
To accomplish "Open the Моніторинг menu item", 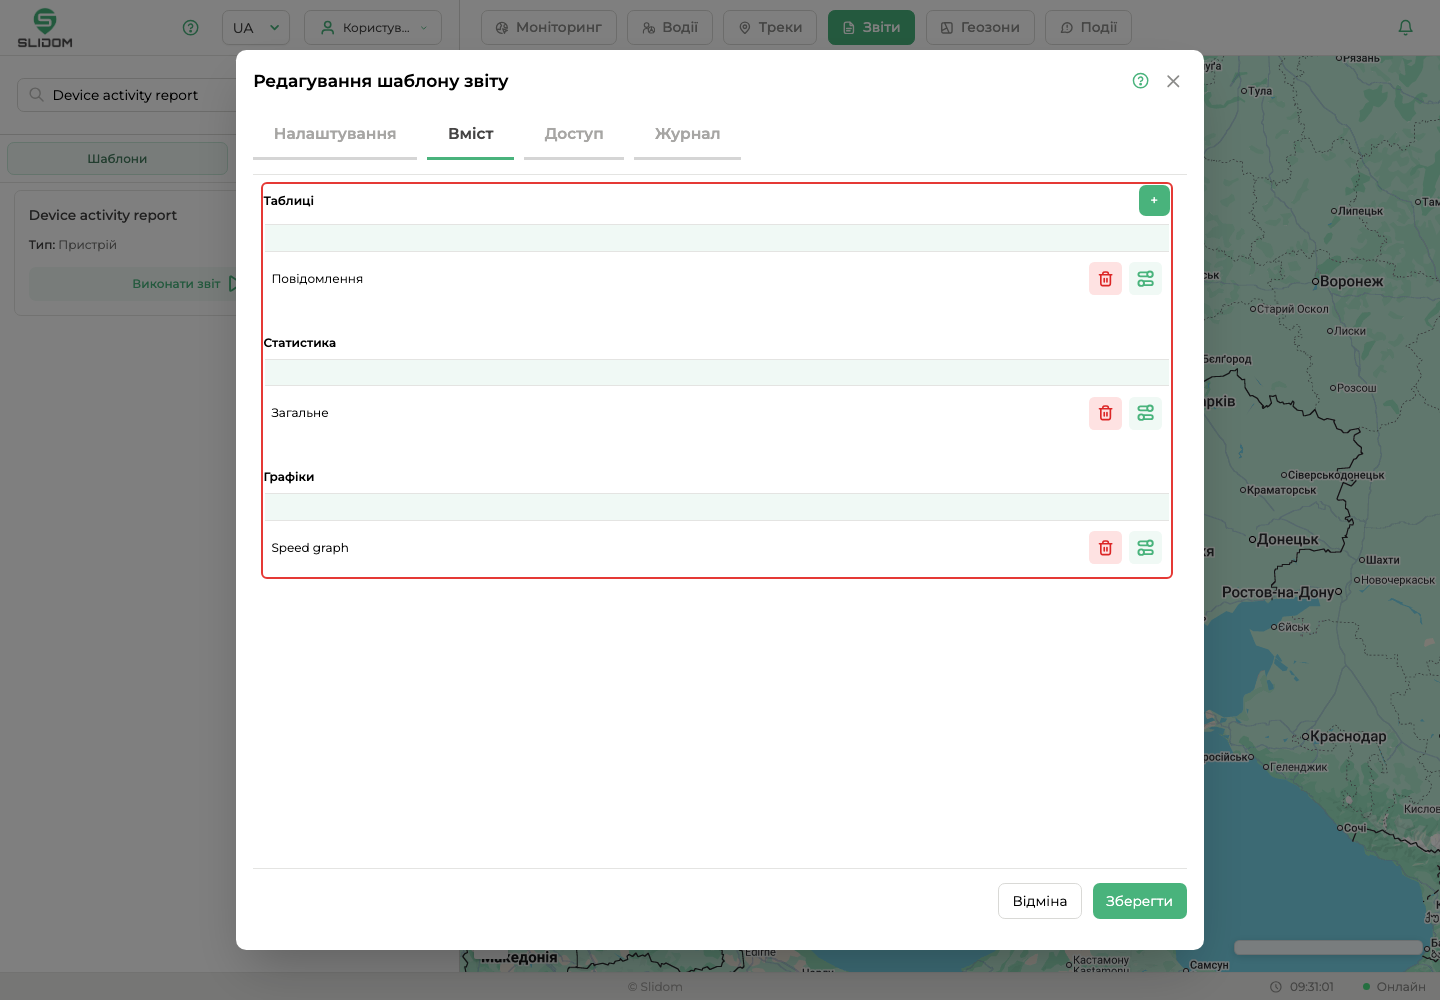I will (549, 28).
